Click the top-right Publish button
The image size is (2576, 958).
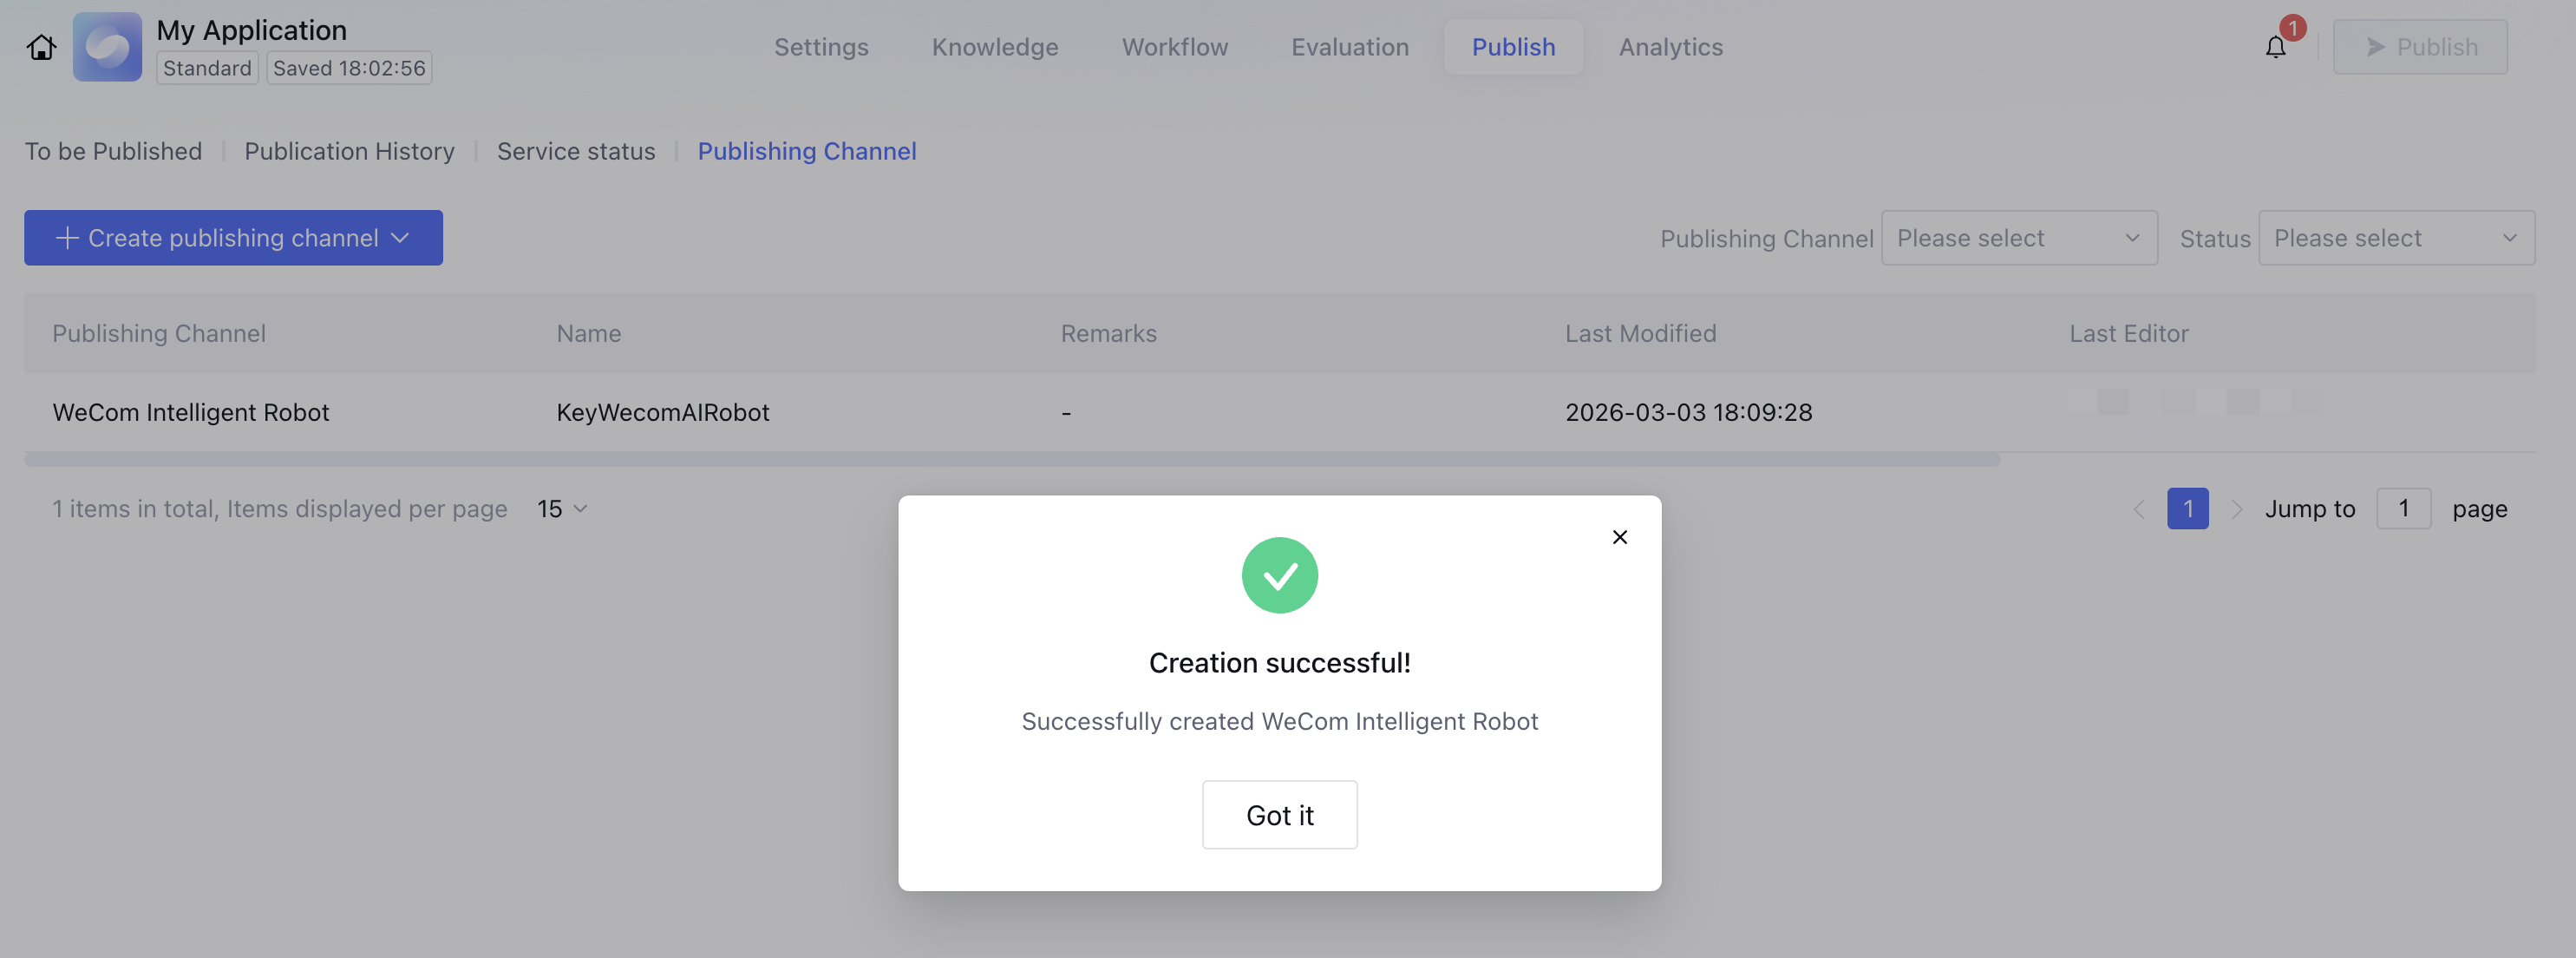click(2419, 47)
